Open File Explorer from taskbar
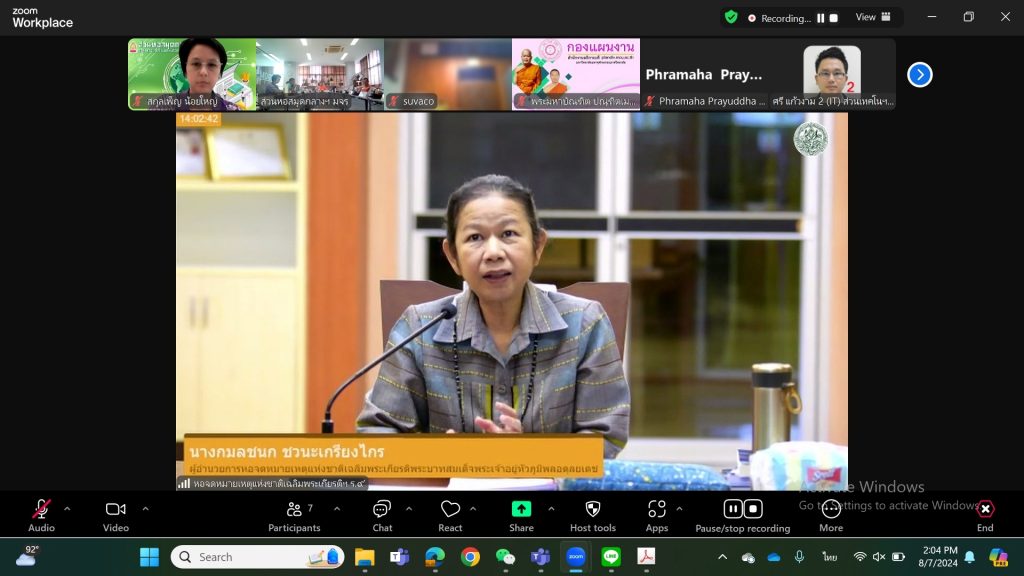 [364, 557]
